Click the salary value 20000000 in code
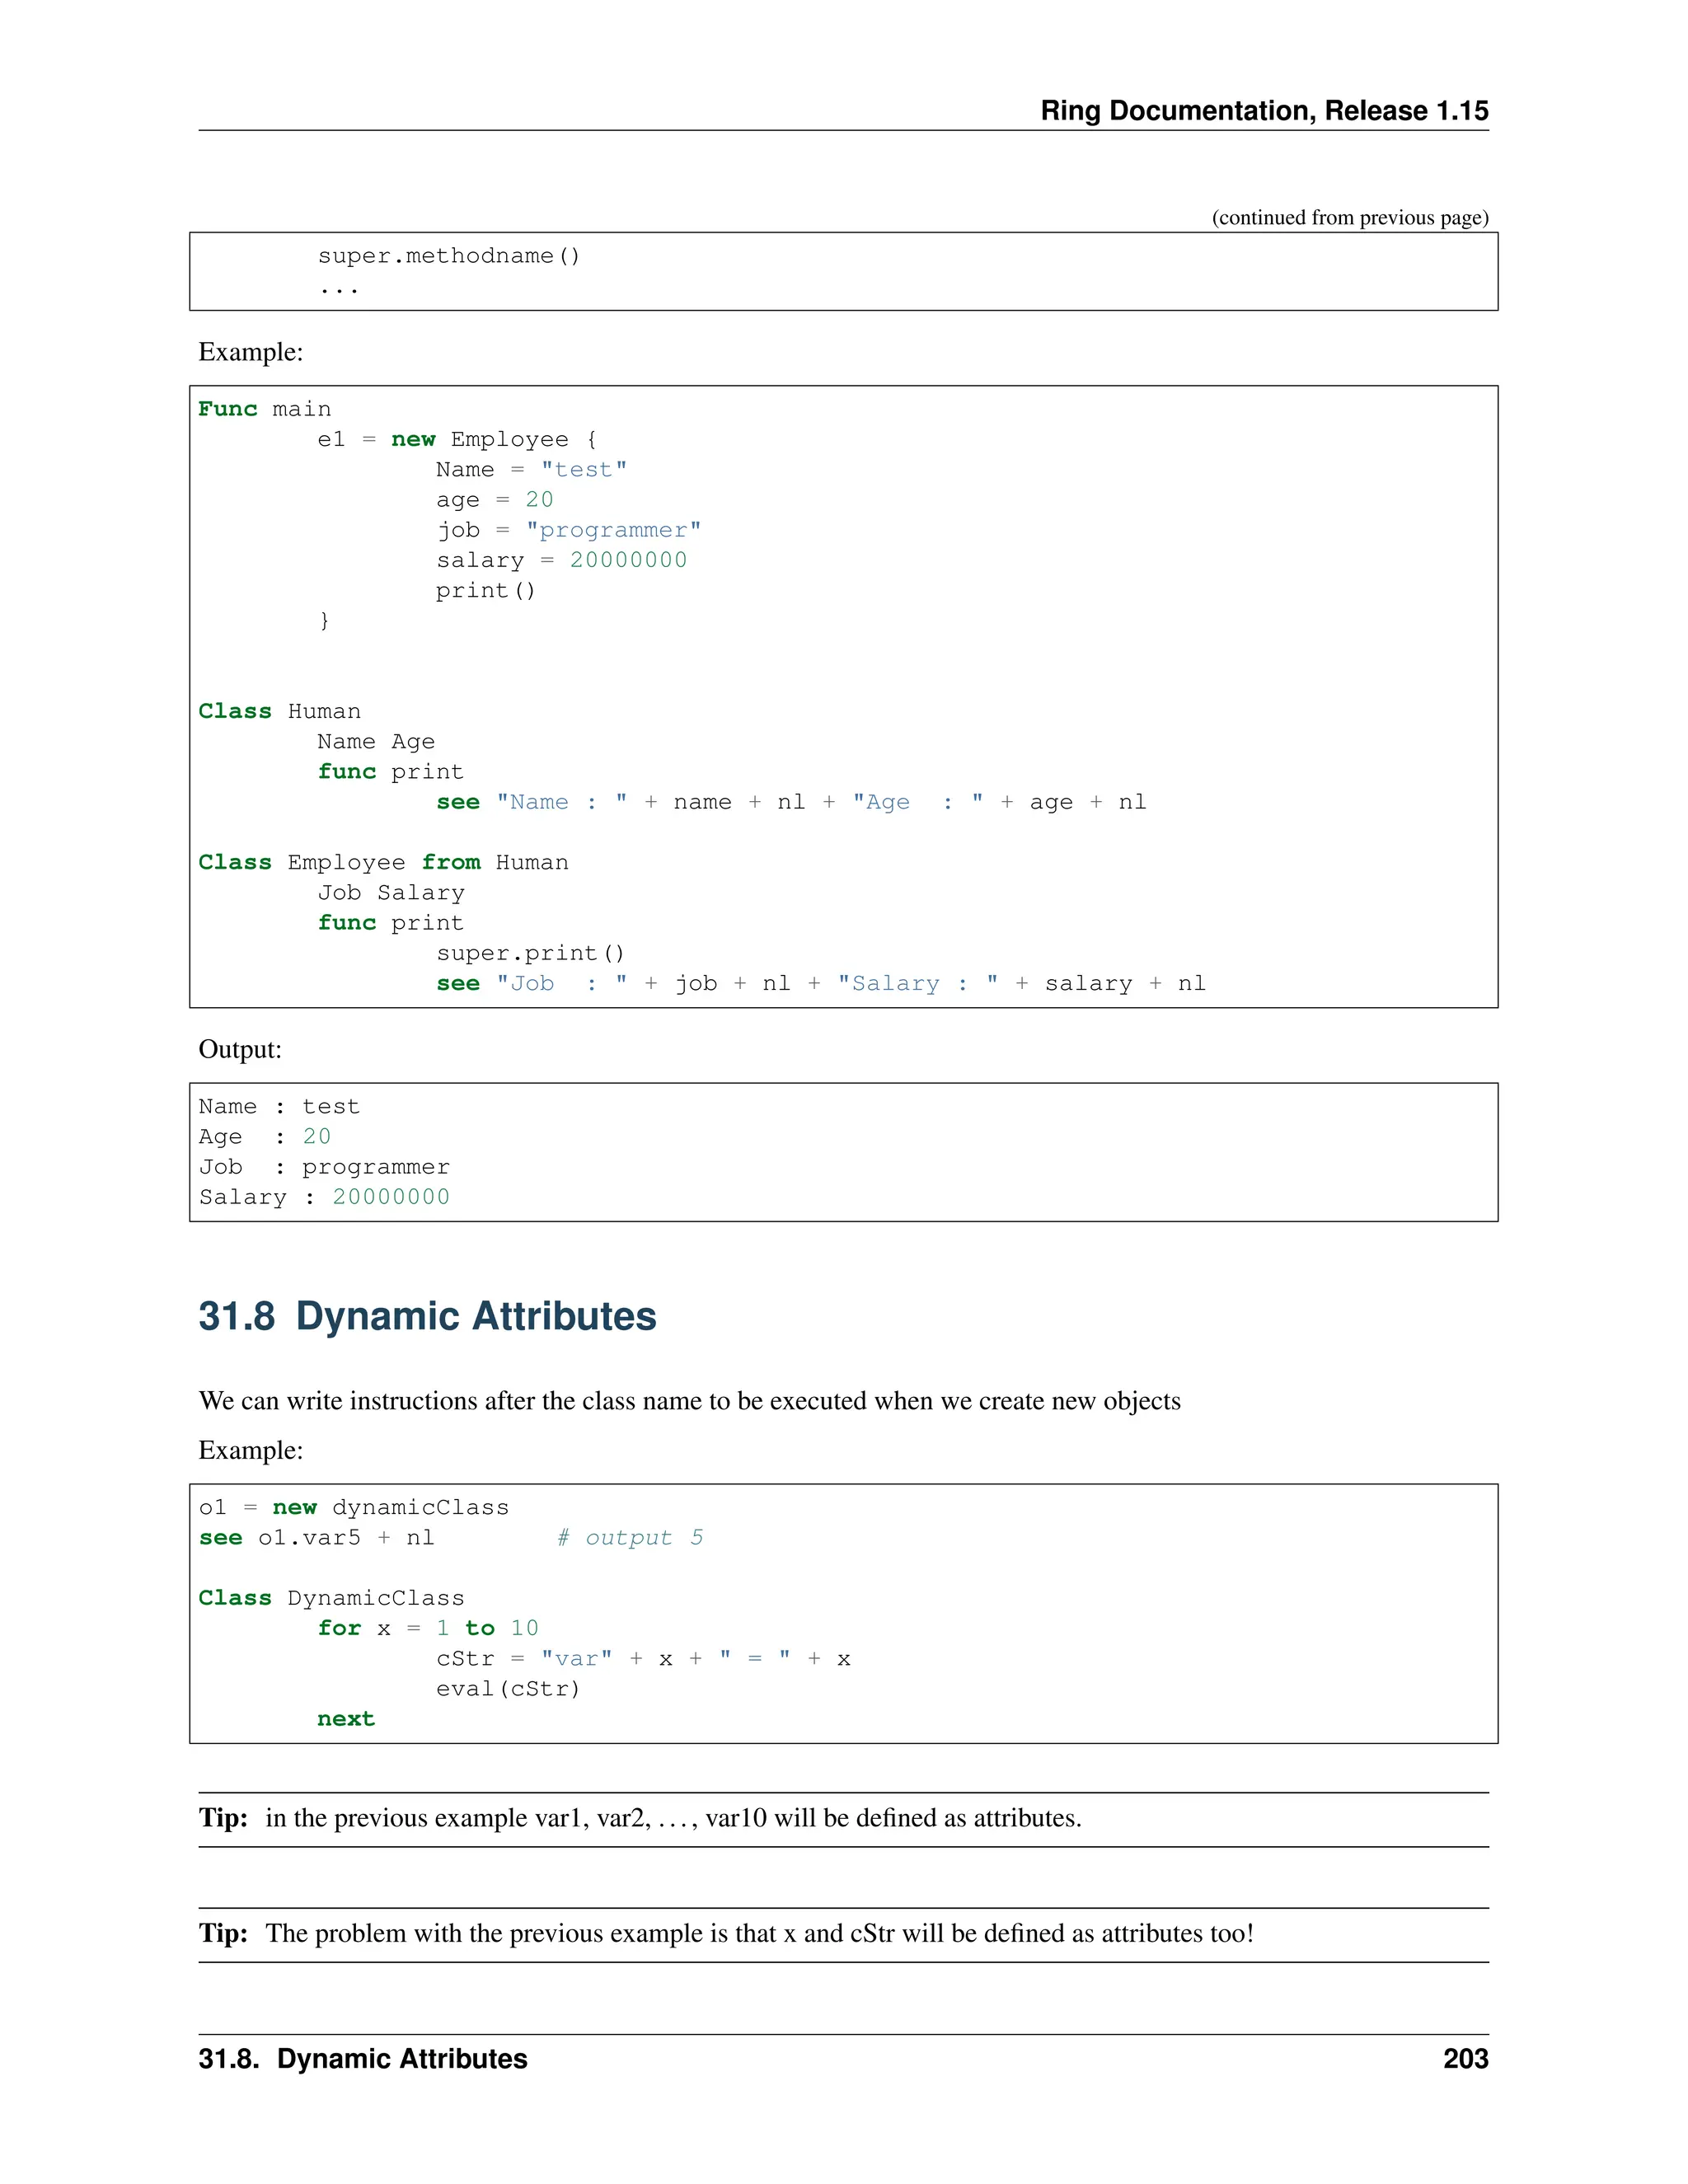1688x2184 pixels. pos(628,560)
